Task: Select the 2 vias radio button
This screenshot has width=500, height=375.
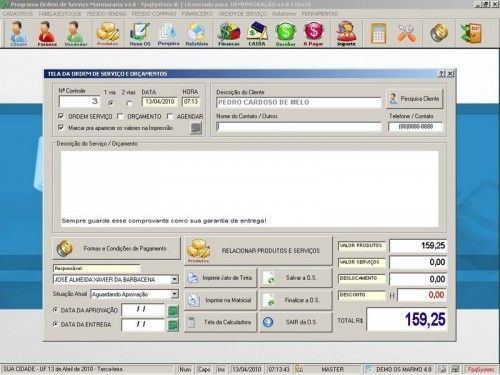Action: 129,103
